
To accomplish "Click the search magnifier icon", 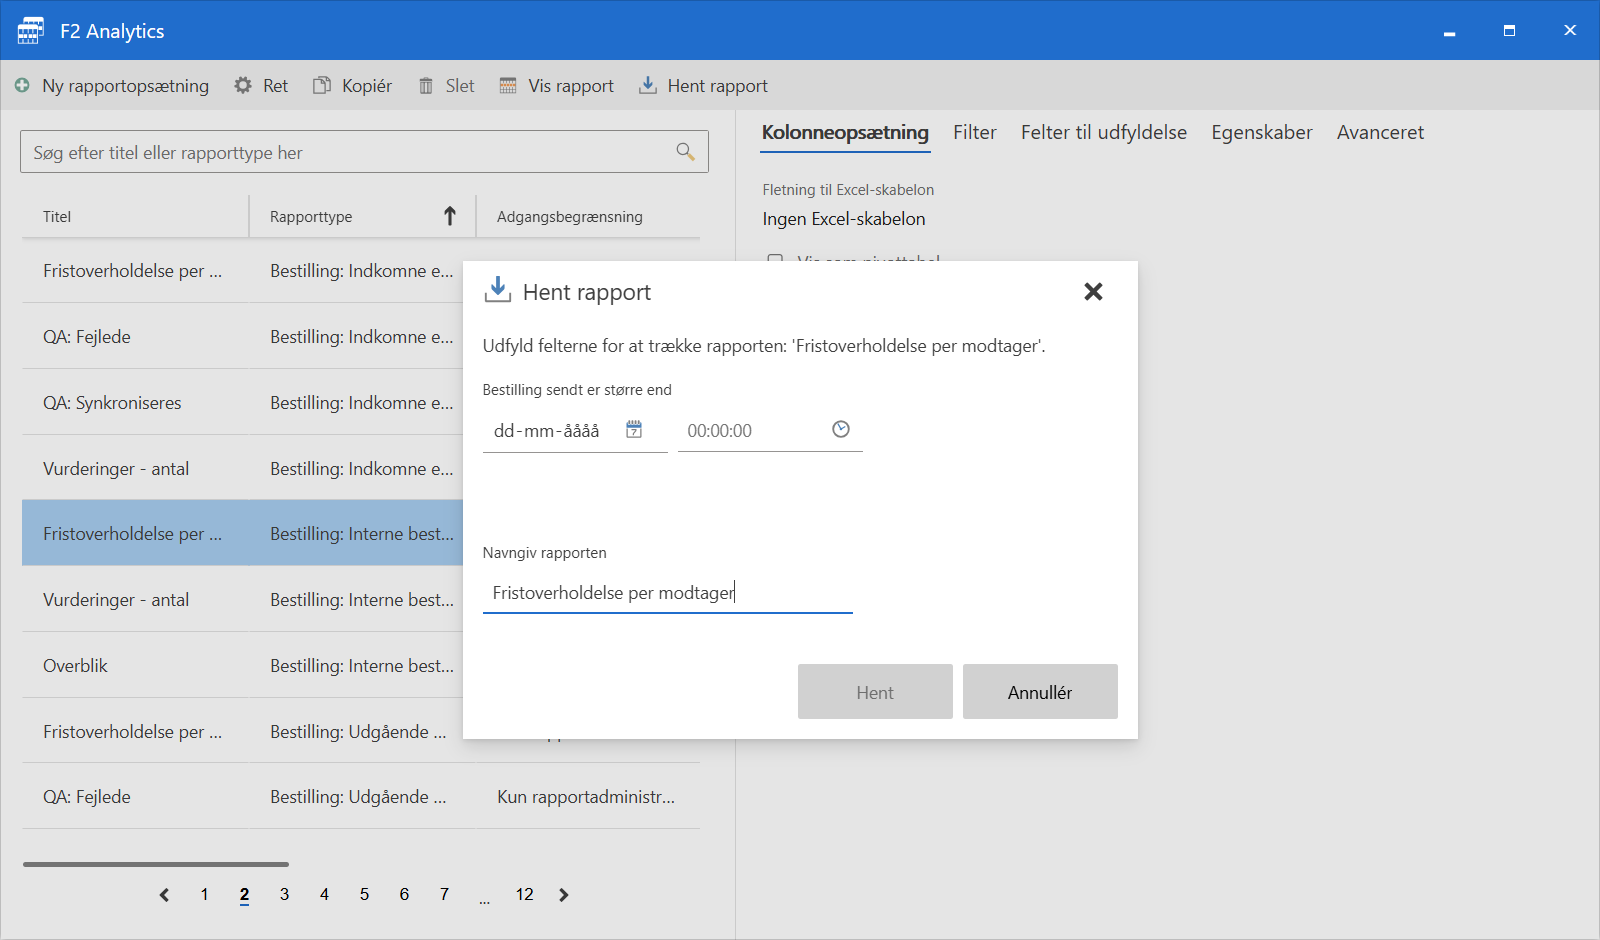I will pyautogui.click(x=685, y=152).
